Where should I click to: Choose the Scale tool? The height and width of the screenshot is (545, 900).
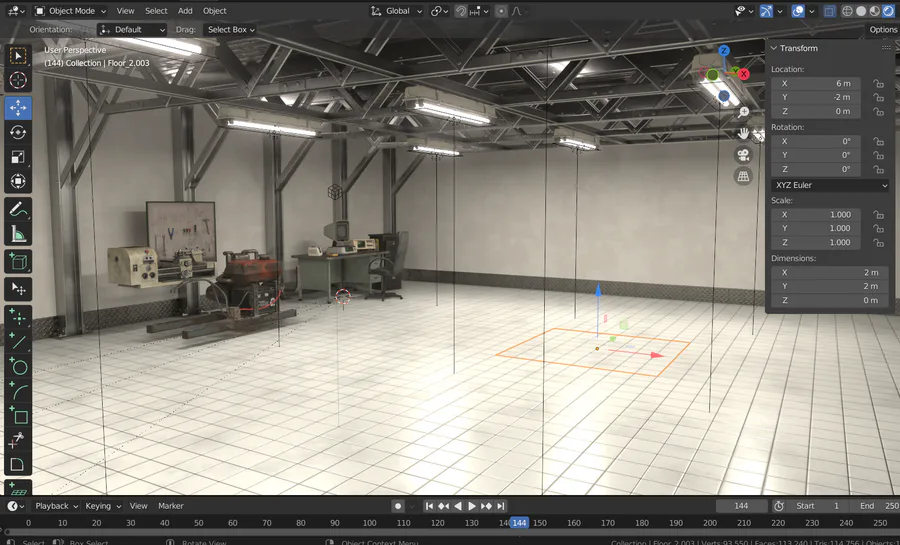coord(18,157)
